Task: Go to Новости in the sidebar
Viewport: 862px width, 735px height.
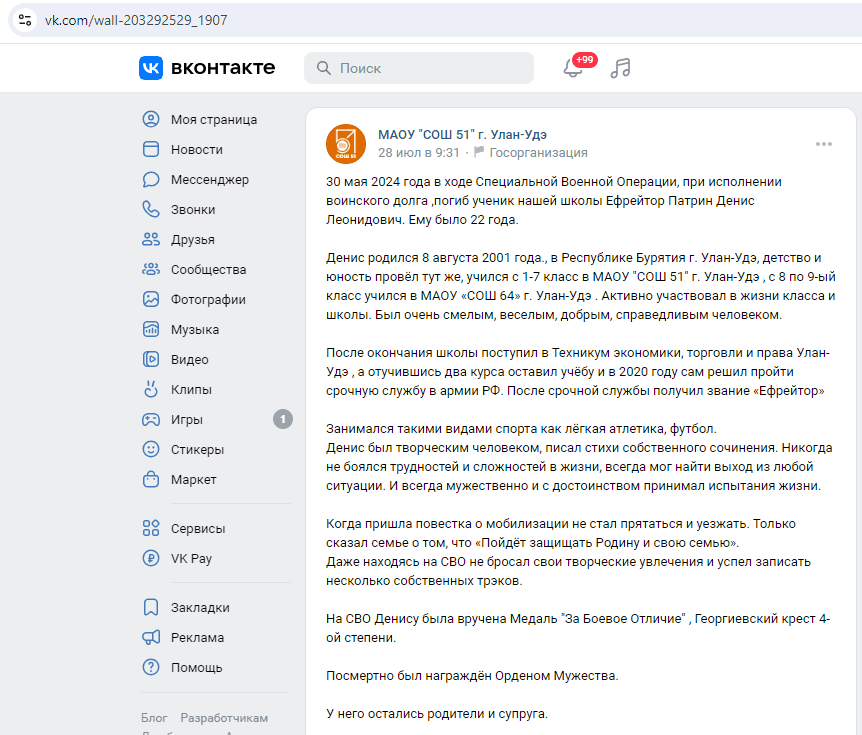Action: (x=196, y=150)
